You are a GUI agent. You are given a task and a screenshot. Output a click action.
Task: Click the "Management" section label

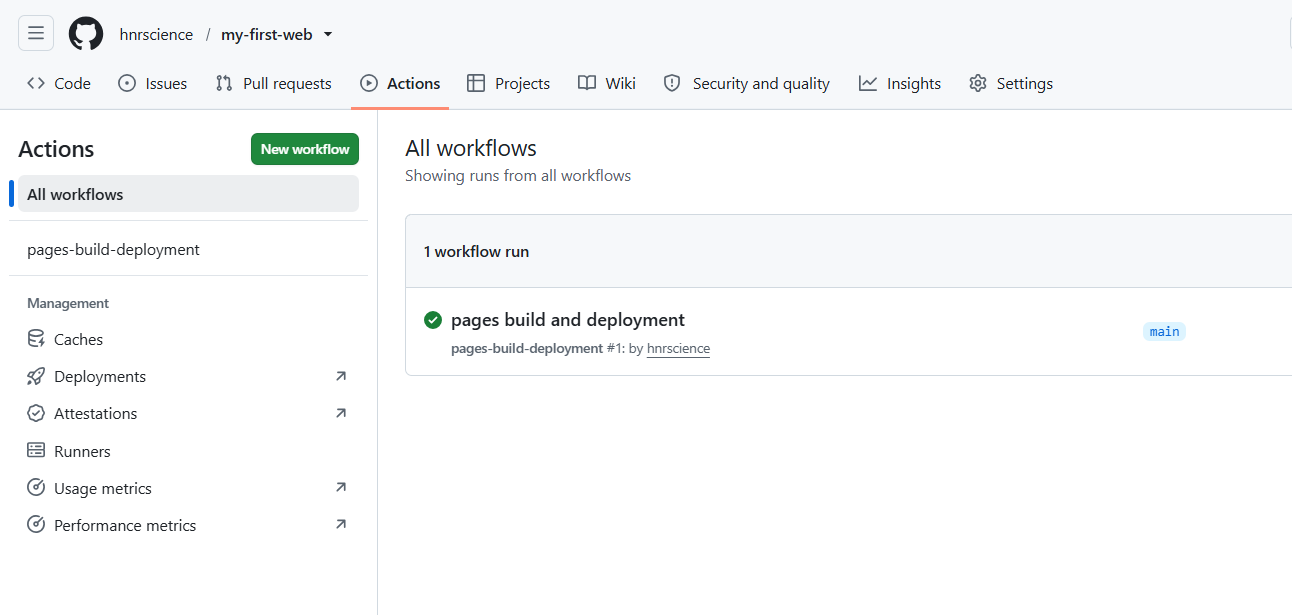[x=68, y=303]
